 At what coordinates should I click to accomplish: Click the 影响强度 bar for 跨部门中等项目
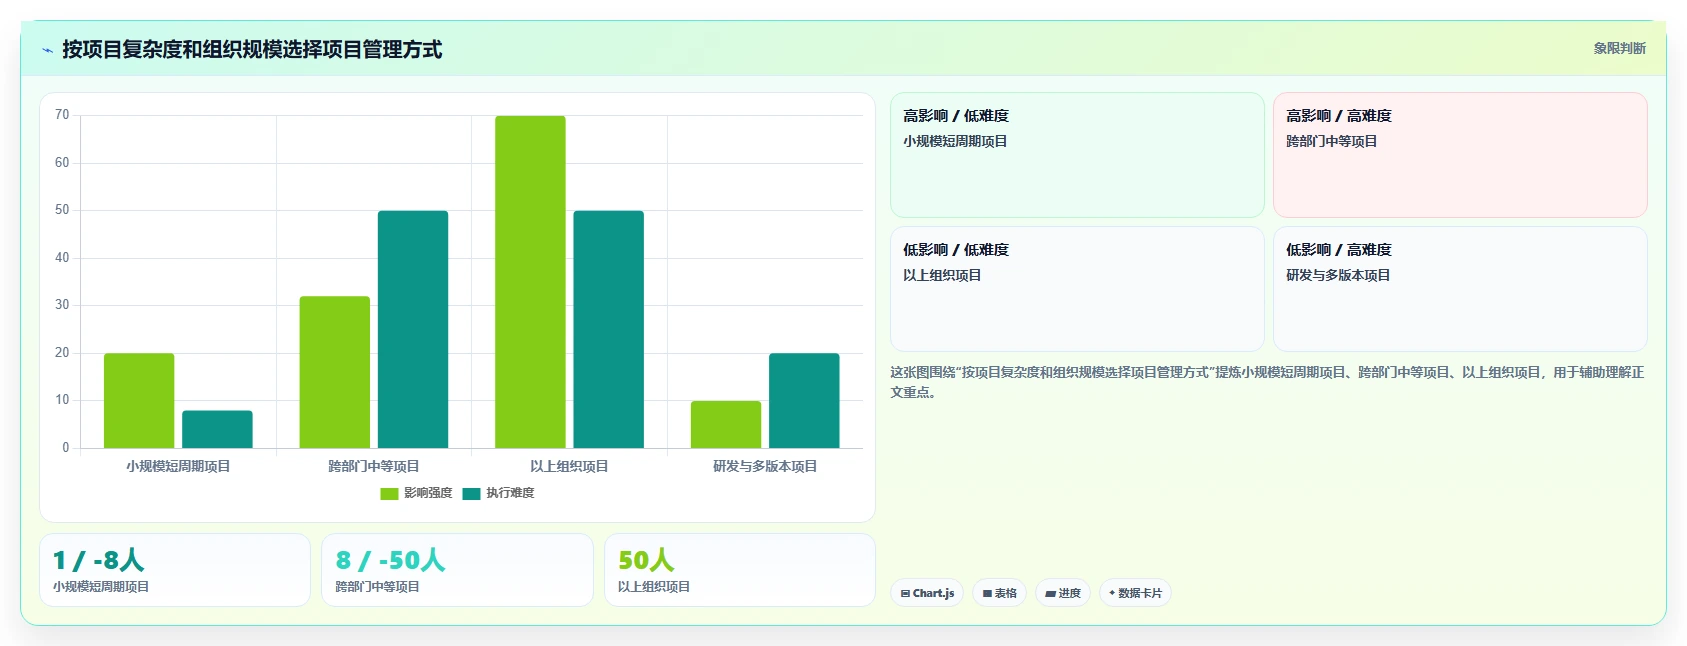(335, 372)
